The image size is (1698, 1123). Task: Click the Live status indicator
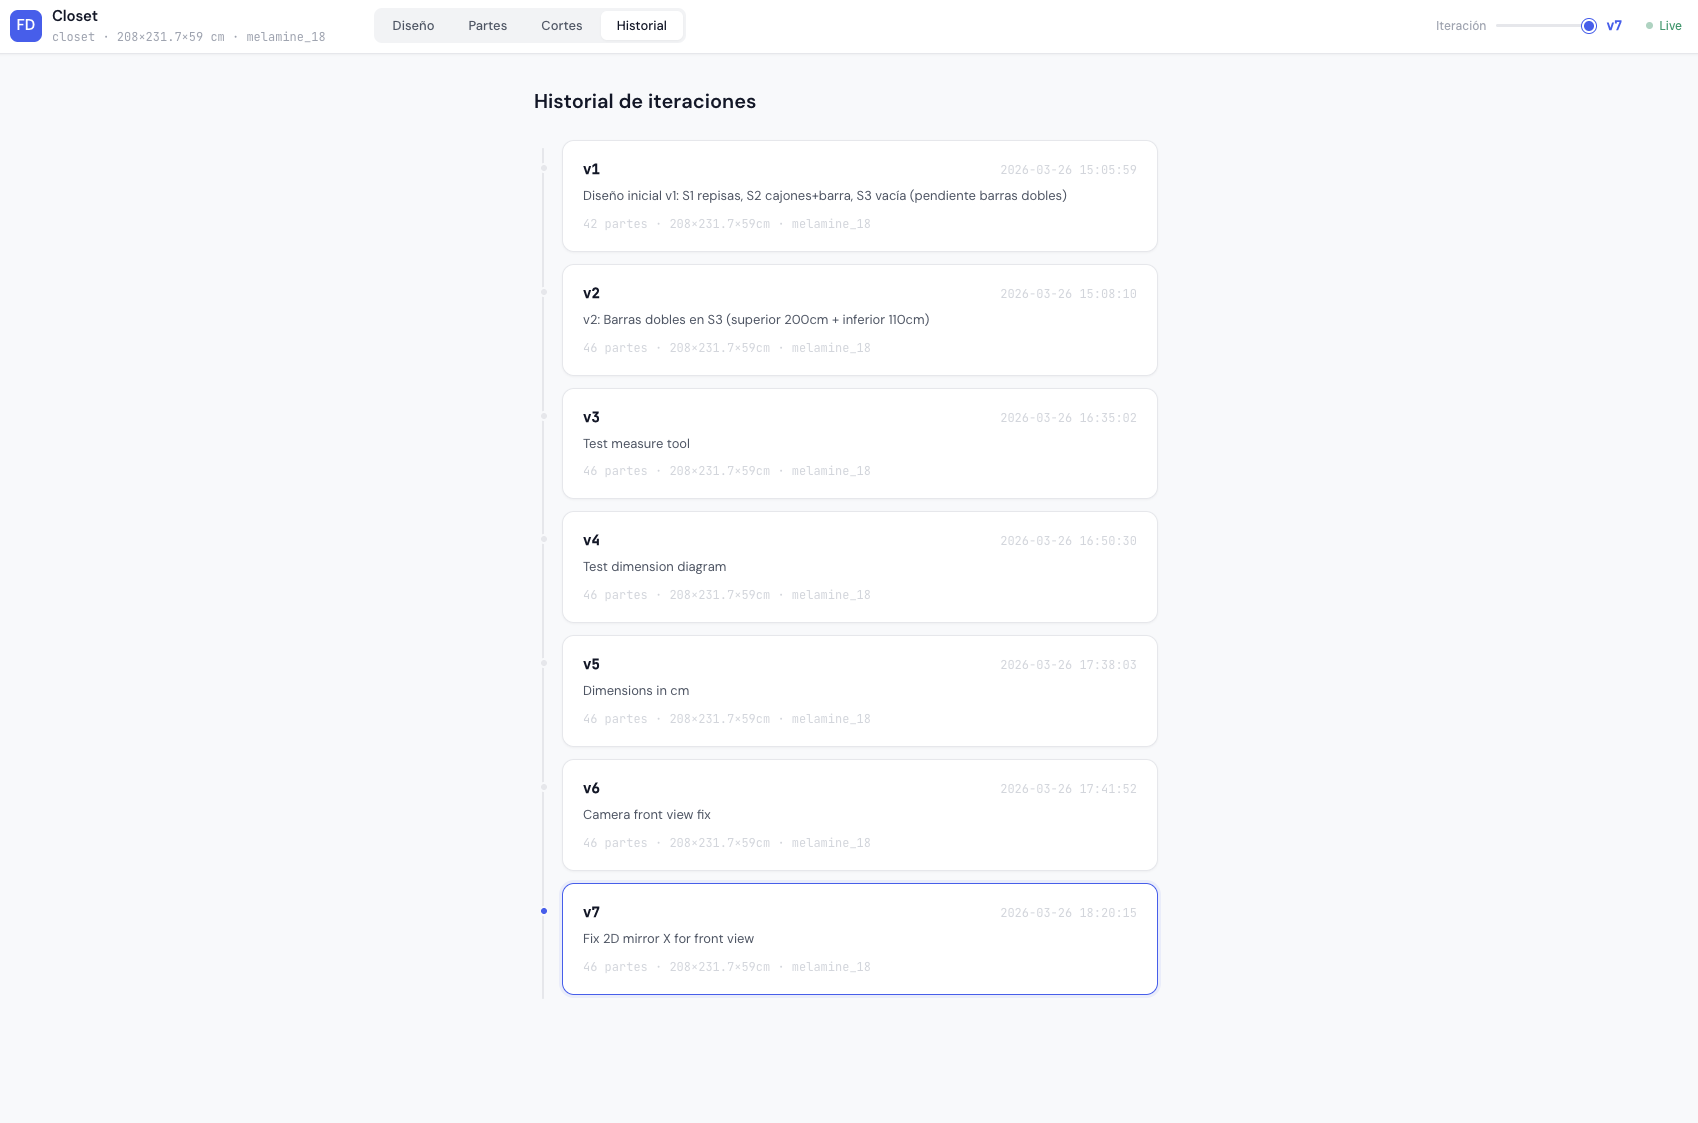coord(1664,26)
